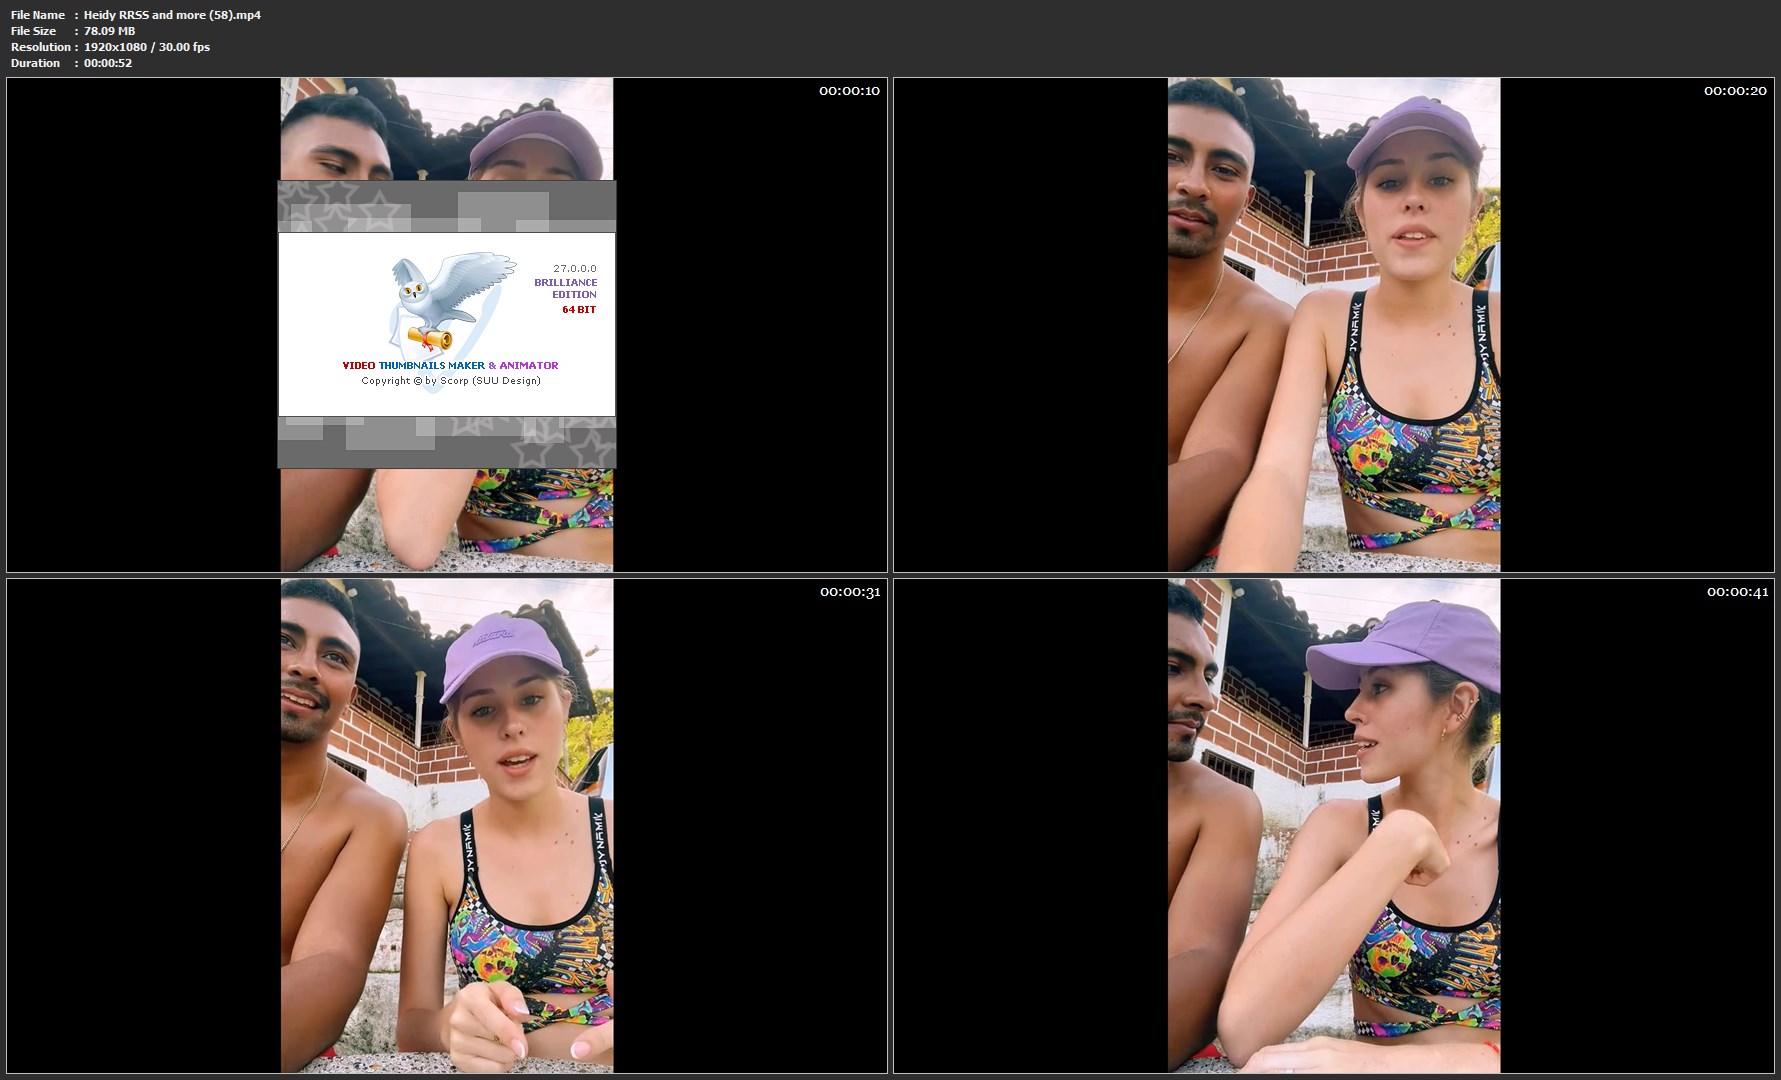Click the 00:00:52 duration value
Screen dimensions: 1781x1080
pos(108,63)
